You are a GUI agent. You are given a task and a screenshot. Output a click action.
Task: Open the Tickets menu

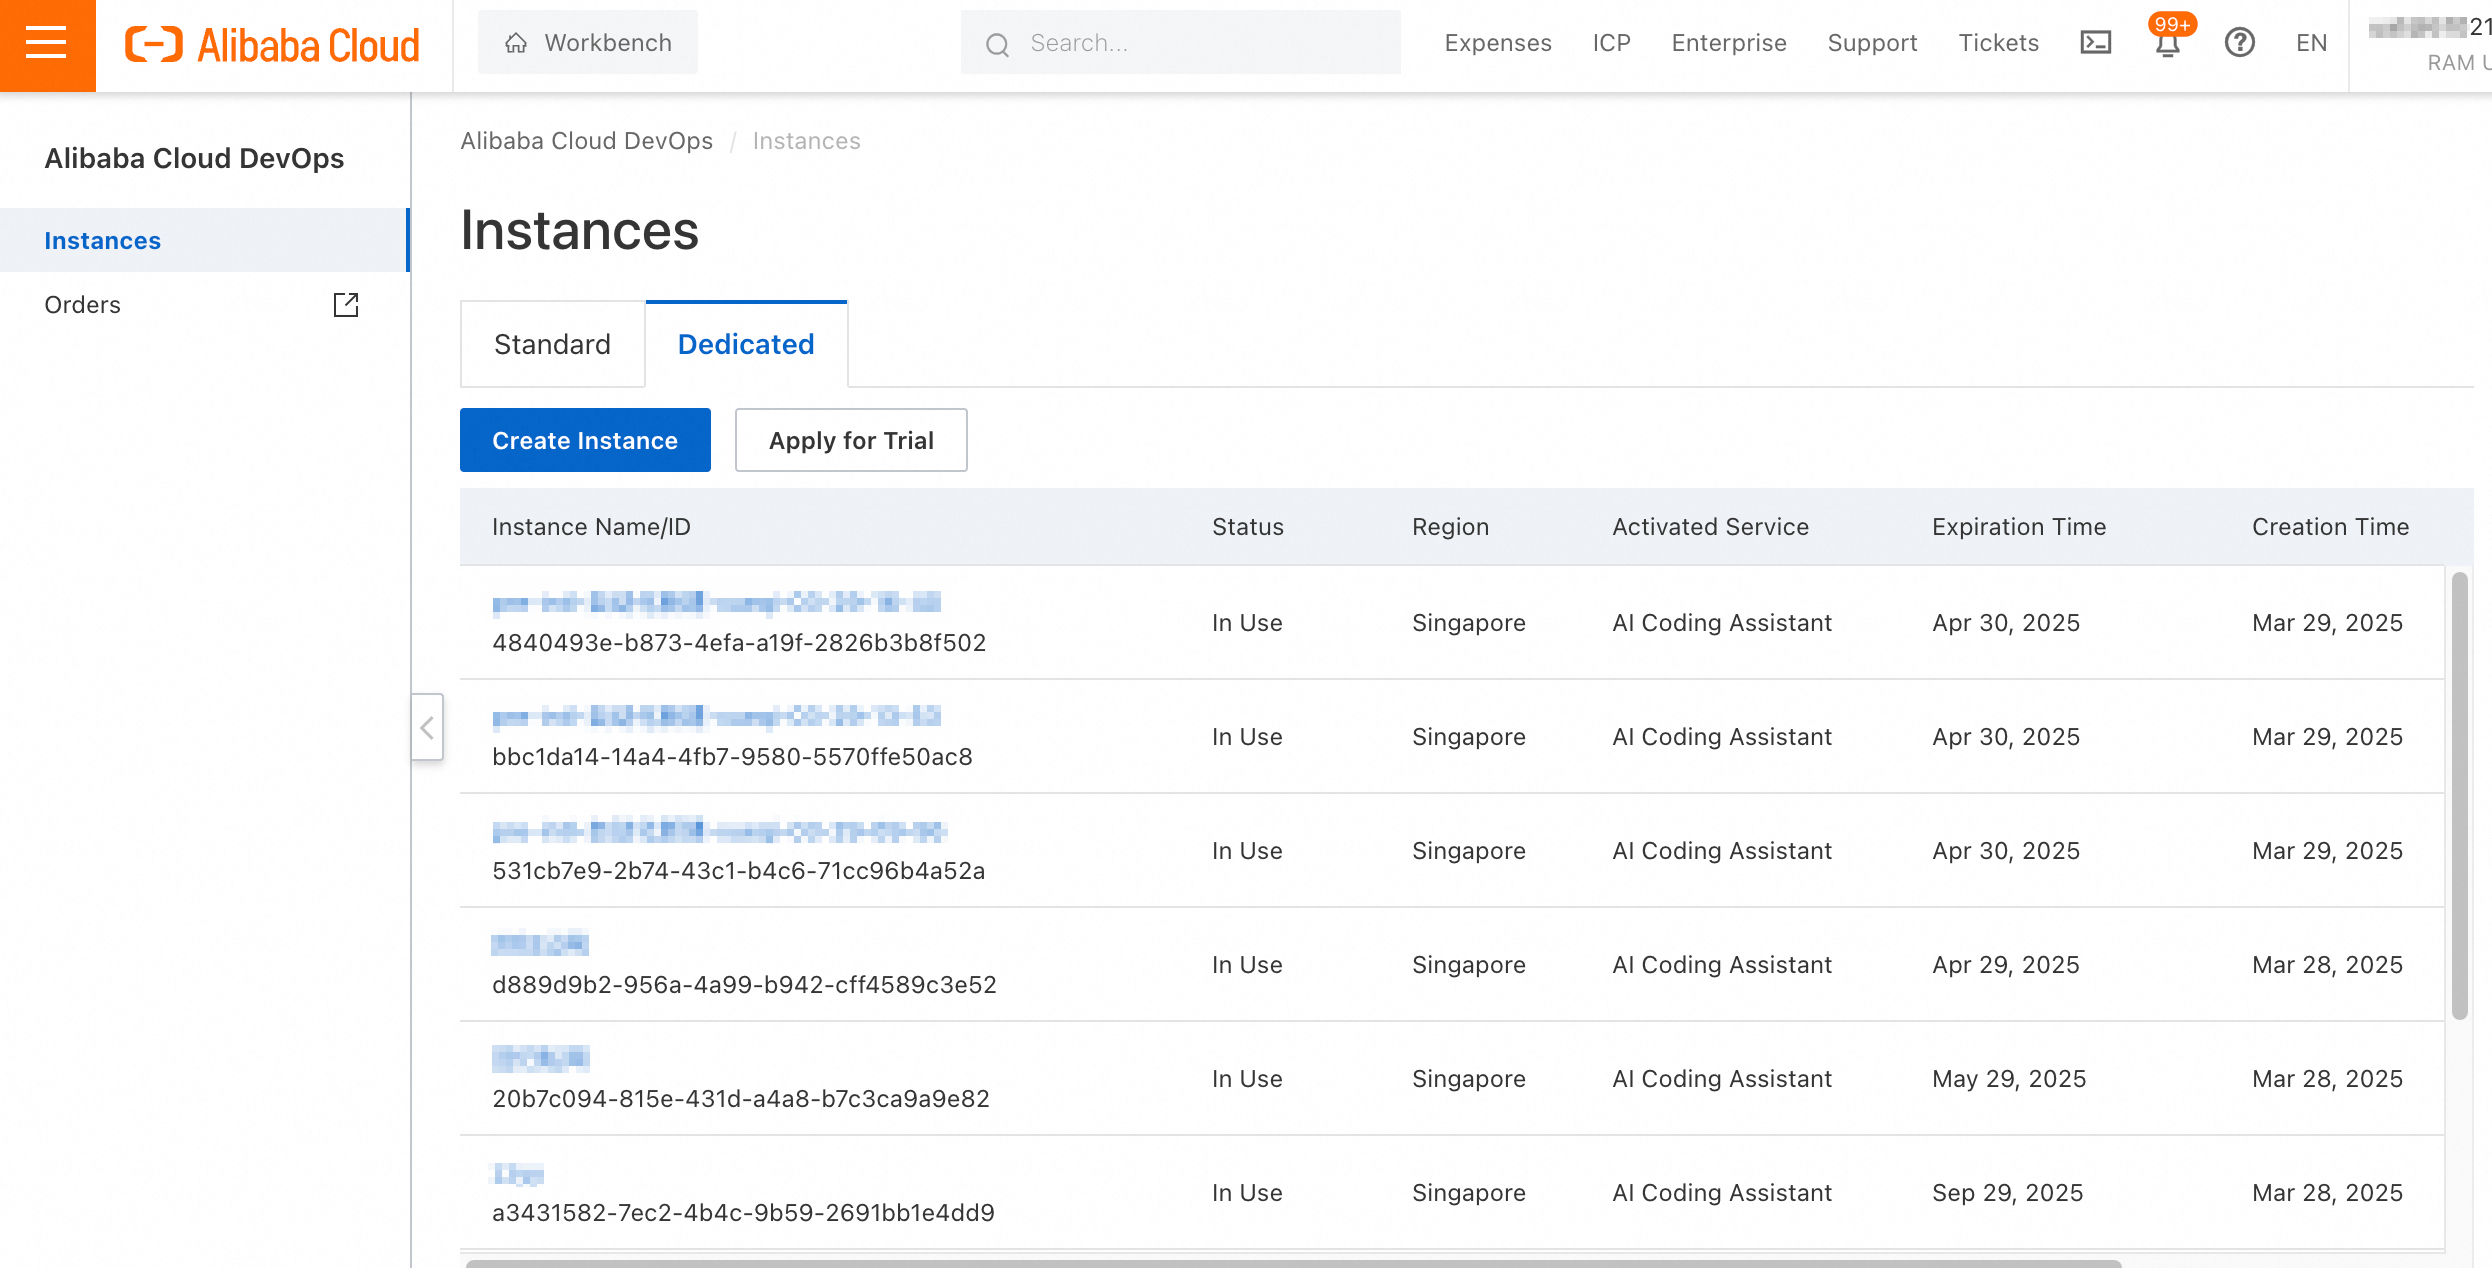coord(1998,43)
